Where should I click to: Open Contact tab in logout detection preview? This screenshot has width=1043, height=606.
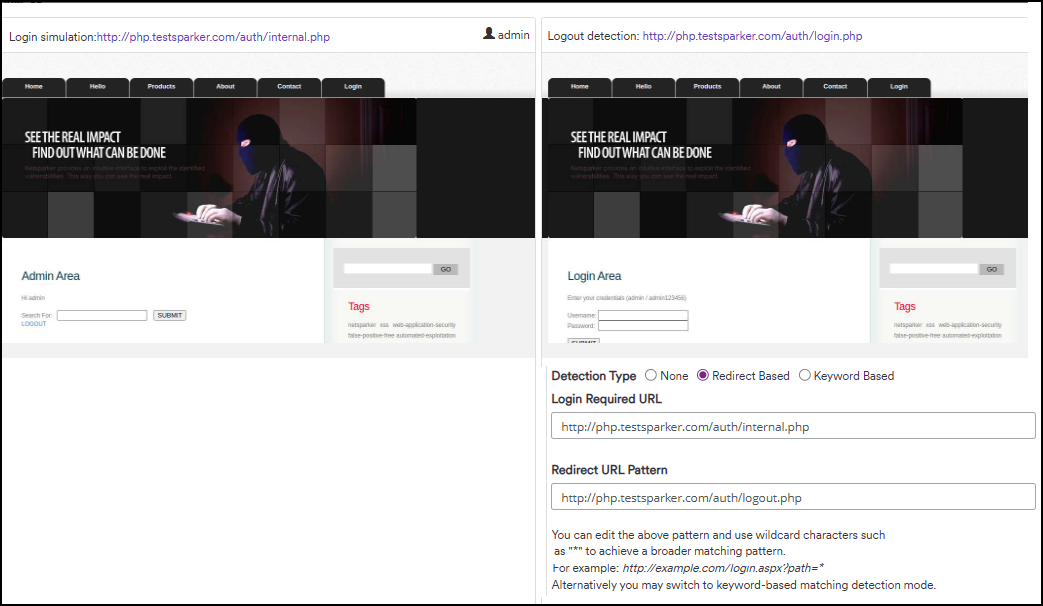coord(835,87)
